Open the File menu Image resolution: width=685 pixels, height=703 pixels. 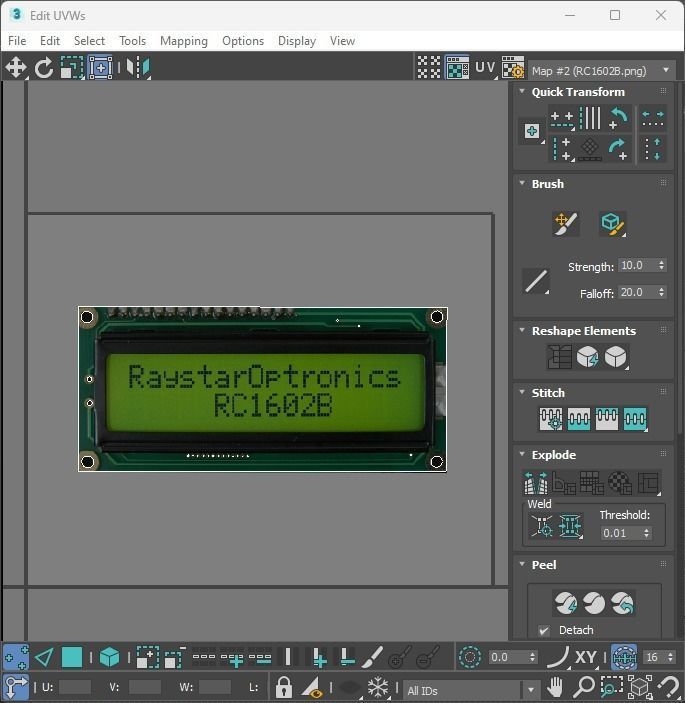click(x=17, y=41)
